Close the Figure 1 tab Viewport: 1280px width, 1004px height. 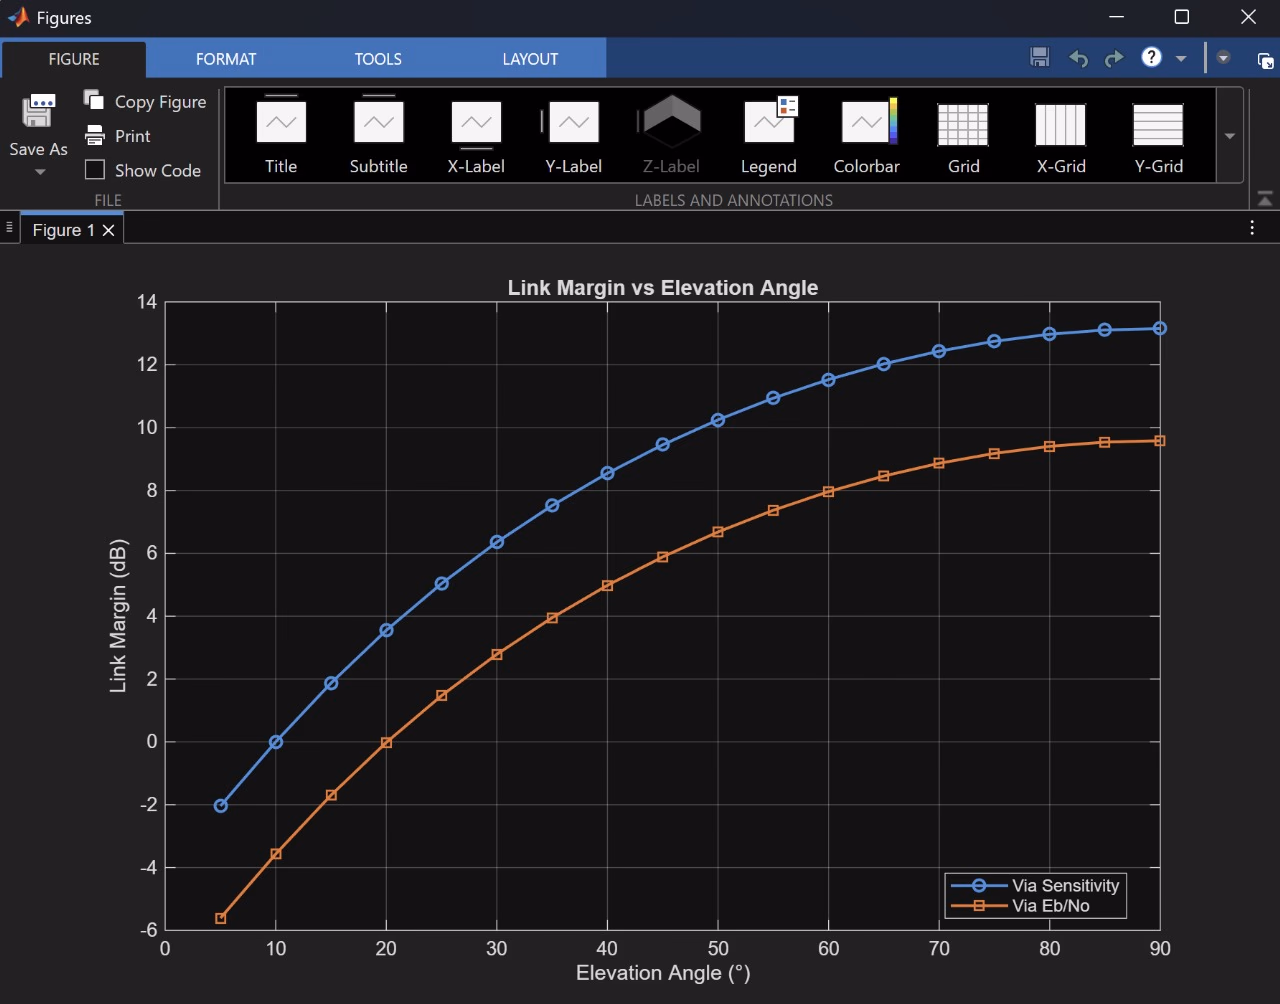[109, 230]
